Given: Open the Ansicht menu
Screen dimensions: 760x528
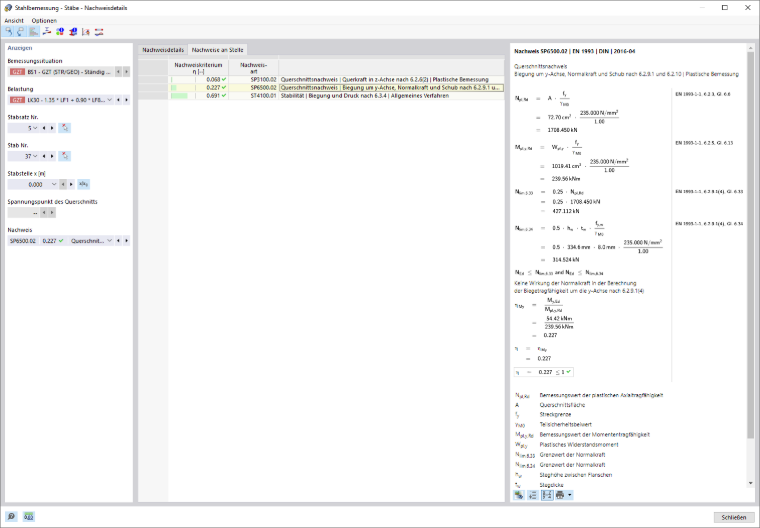Looking at the screenshot, I should coord(14,20).
